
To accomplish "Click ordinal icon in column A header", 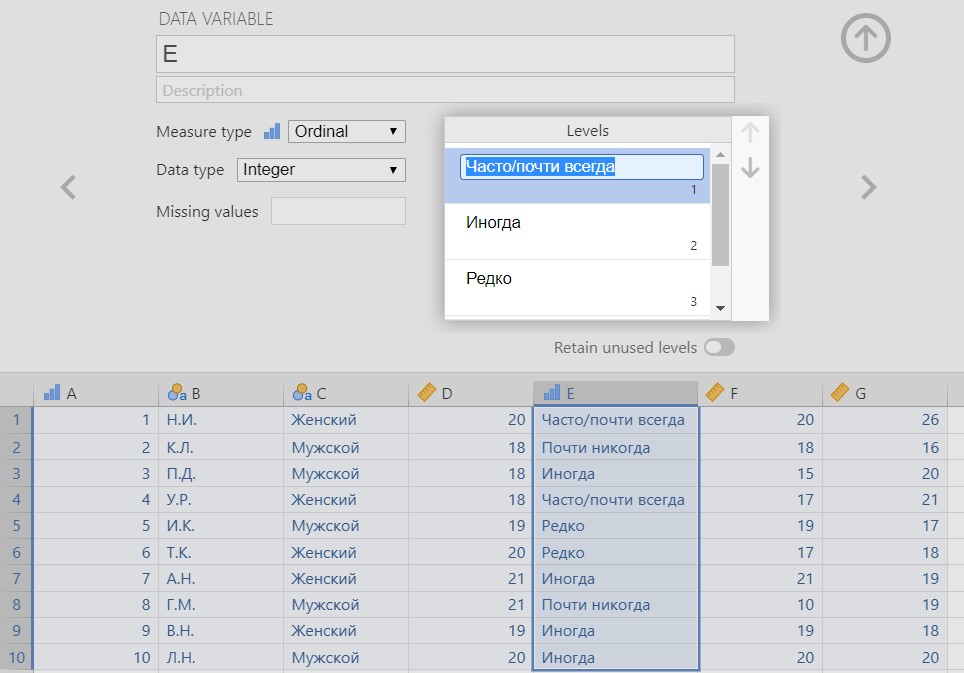I will pyautogui.click(x=52, y=393).
